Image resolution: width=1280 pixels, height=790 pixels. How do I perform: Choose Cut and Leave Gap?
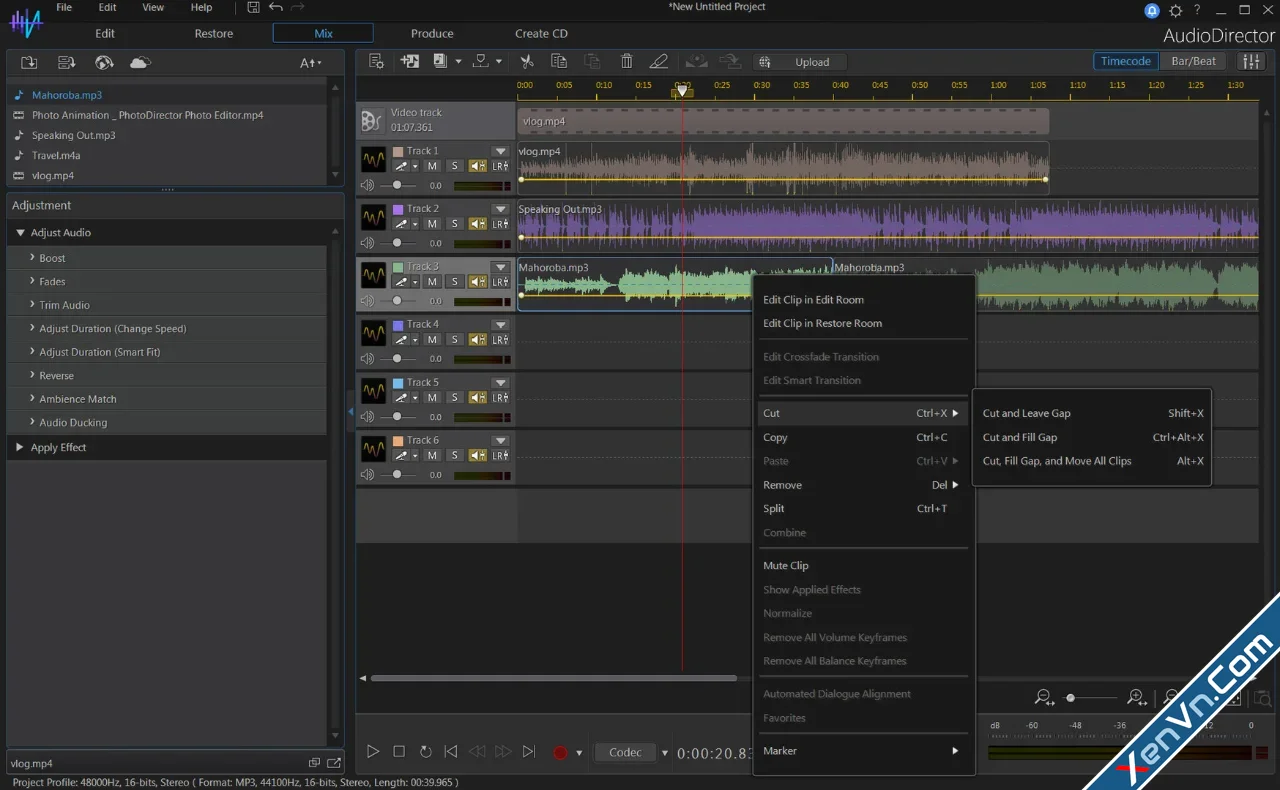coord(1092,413)
